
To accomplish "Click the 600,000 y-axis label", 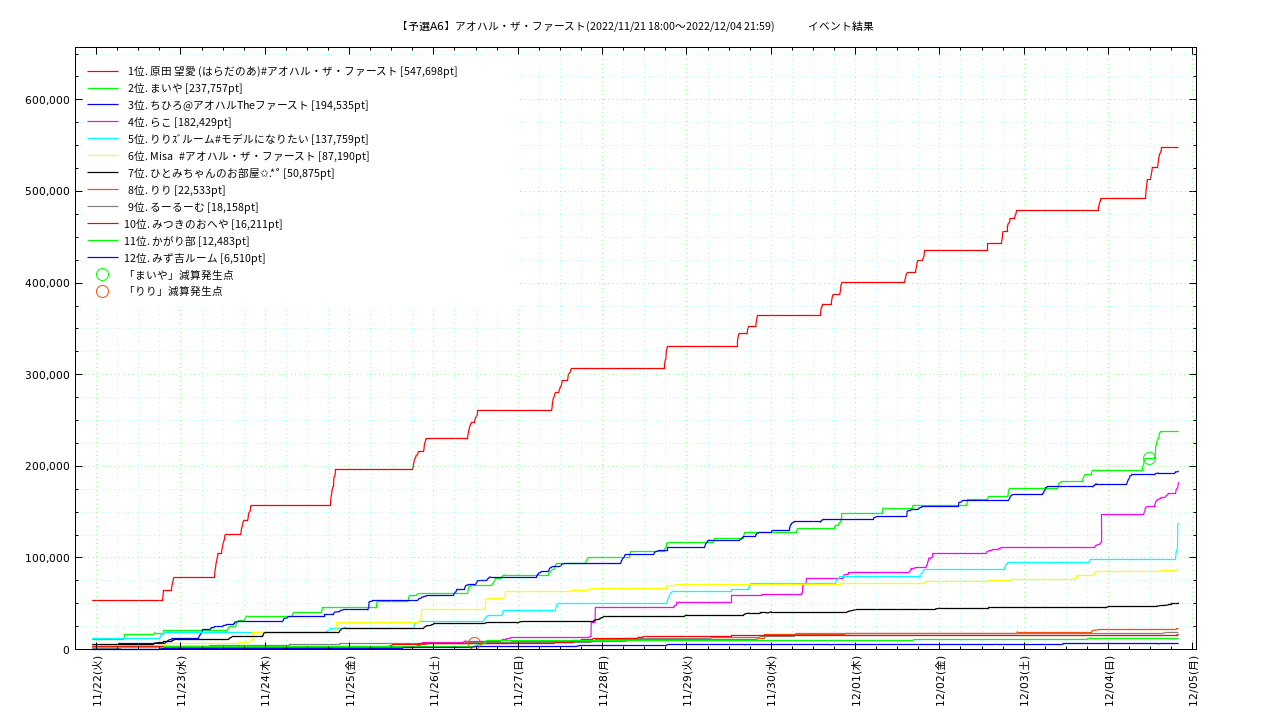I will pyautogui.click(x=47, y=100).
